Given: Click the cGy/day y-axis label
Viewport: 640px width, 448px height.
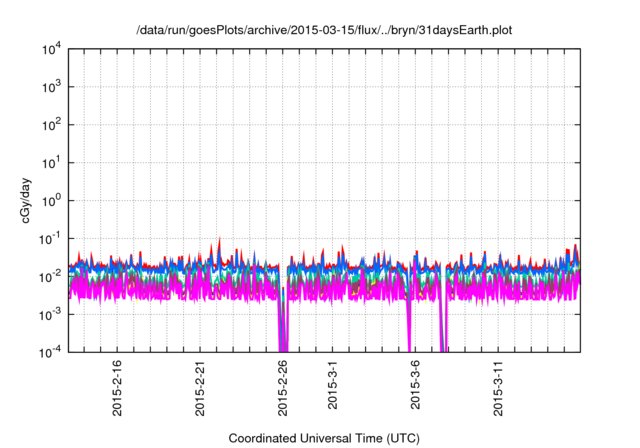Looking at the screenshot, I should (34, 200).
